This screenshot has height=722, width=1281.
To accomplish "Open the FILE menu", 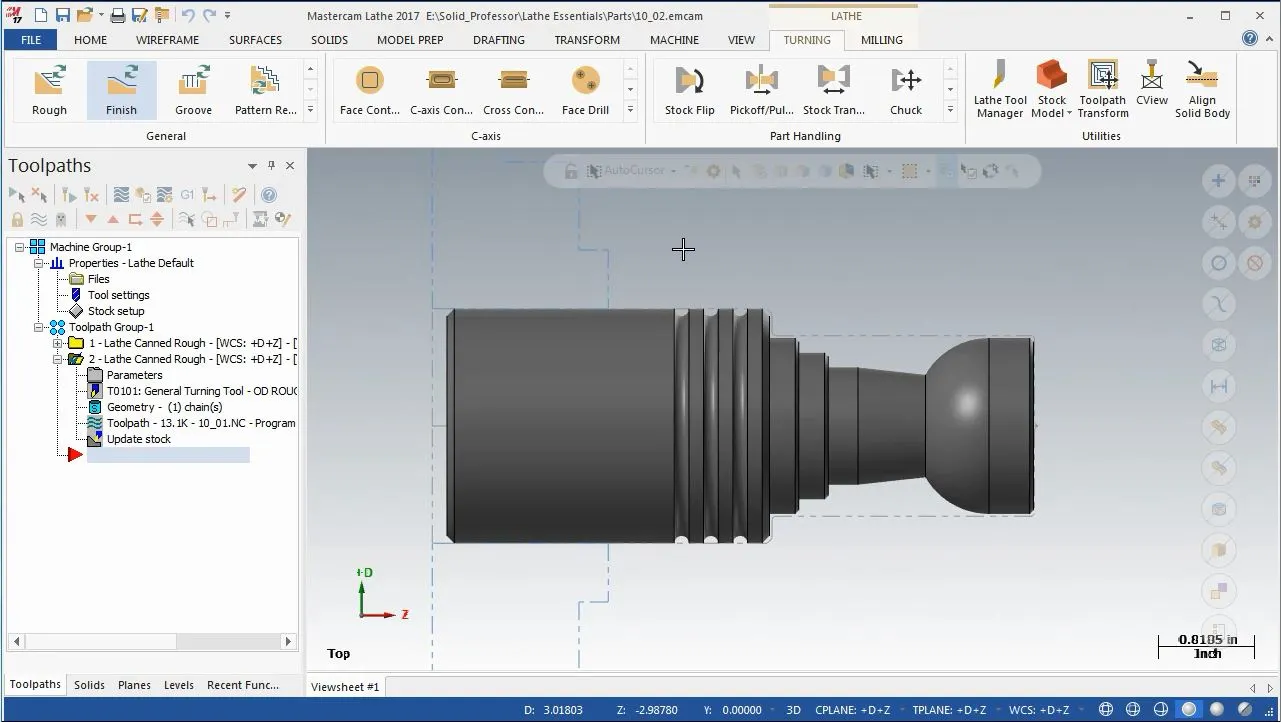I will point(31,40).
